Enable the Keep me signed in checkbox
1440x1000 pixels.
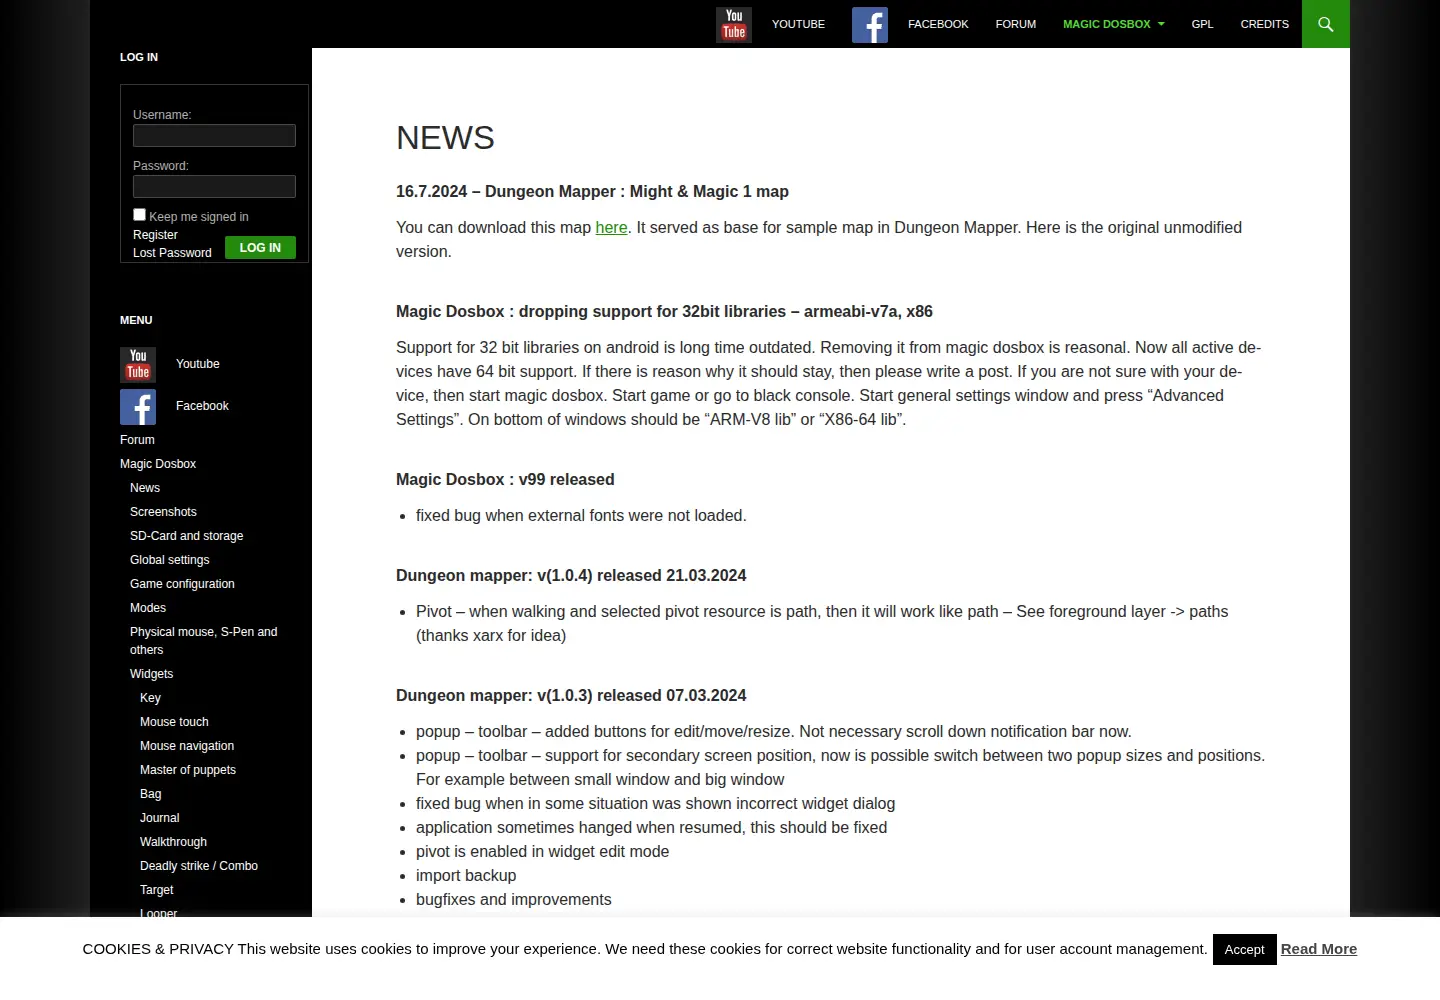[140, 215]
